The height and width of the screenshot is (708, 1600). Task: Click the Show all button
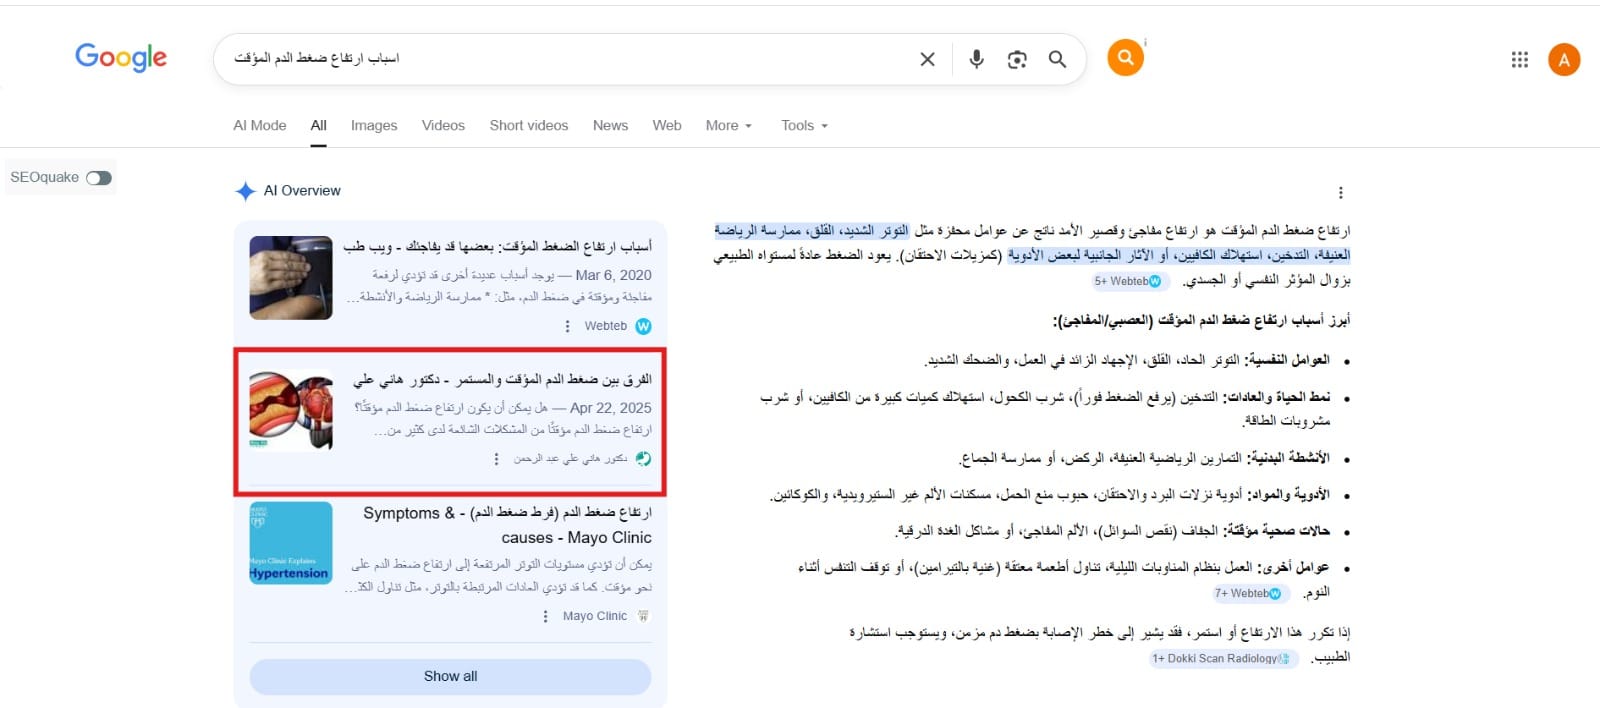[450, 676]
